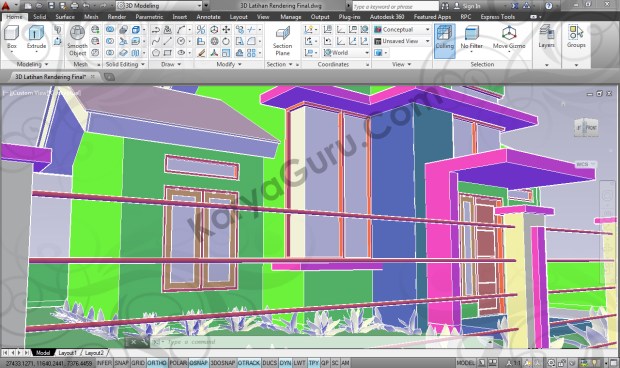Click the Move Gizmo icon
The image size is (620, 368).
509,38
